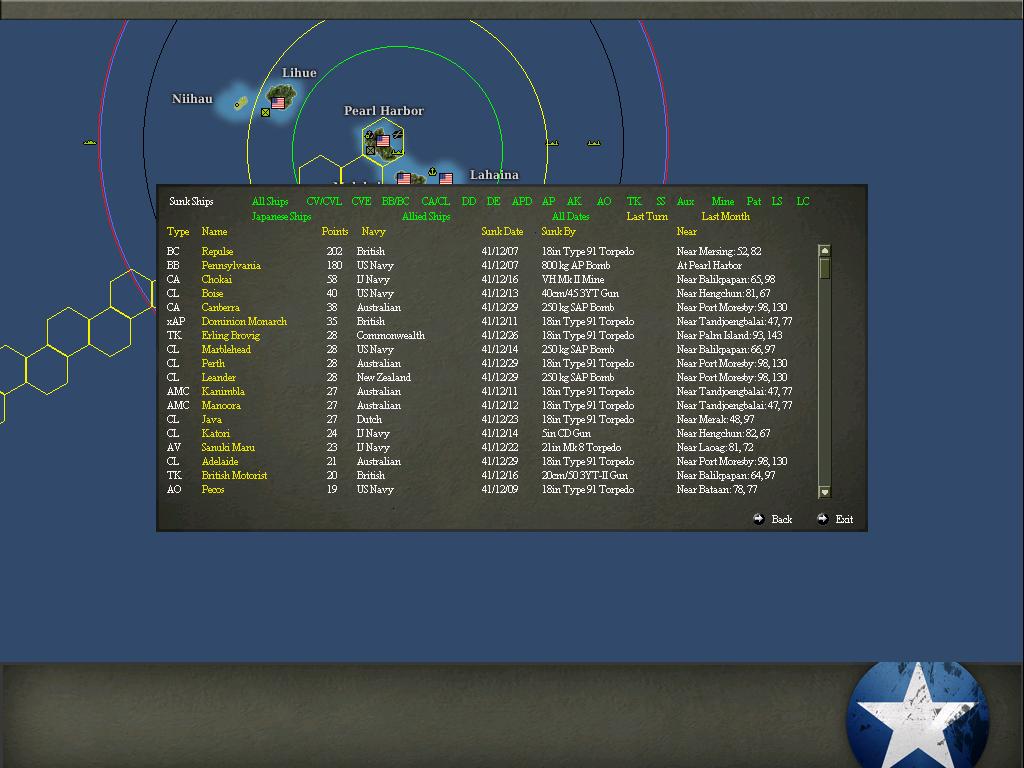Open ship Pennsylvania details

coord(231,265)
